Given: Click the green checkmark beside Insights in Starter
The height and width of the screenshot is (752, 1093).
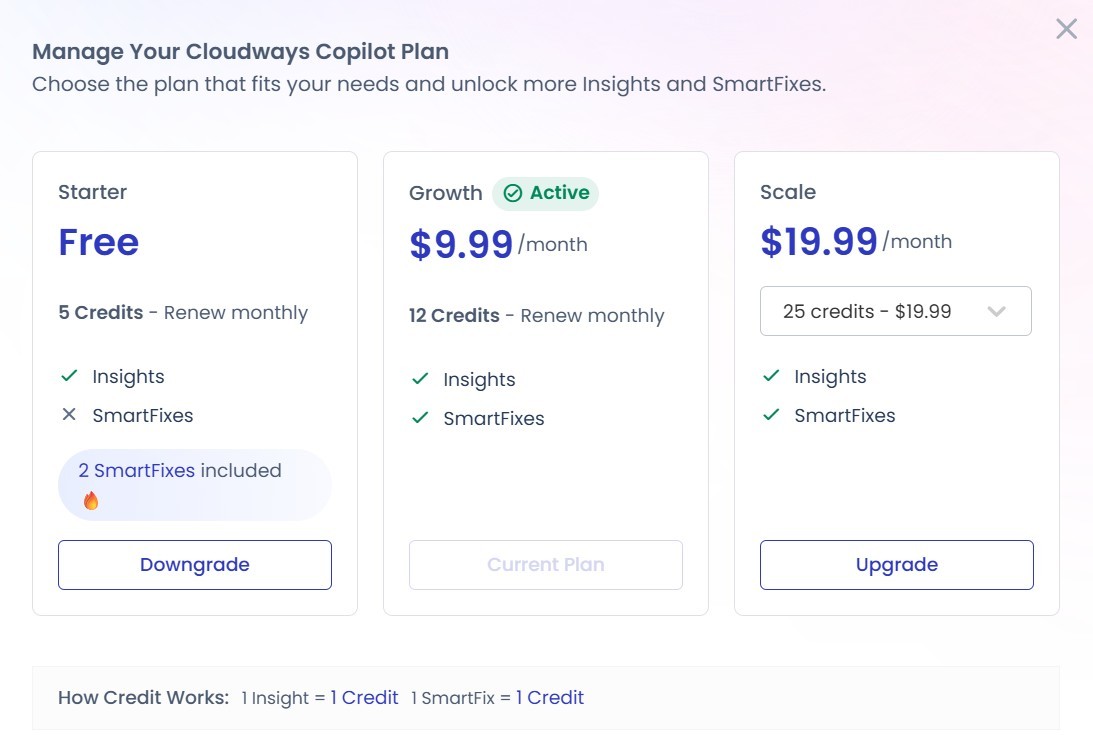Looking at the screenshot, I should point(68,376).
